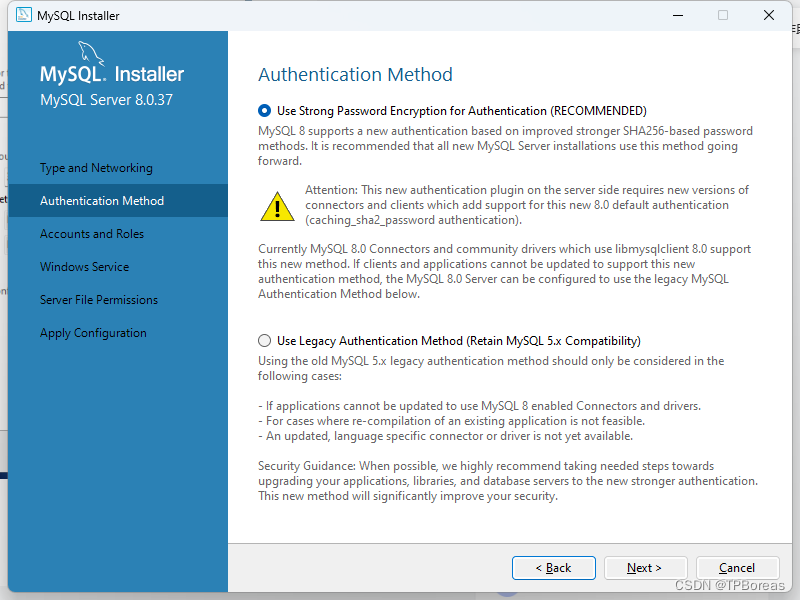Click MySQL Server 8.0.37 version text
This screenshot has width=800, height=600.
point(107,99)
